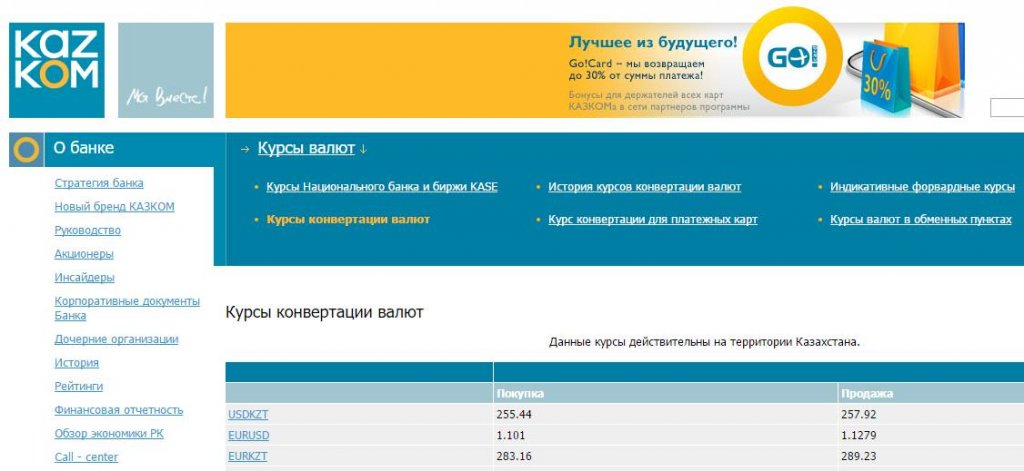The height and width of the screenshot is (471, 1024).
Task: Click the Go!Card round logo in banner
Action: [792, 59]
